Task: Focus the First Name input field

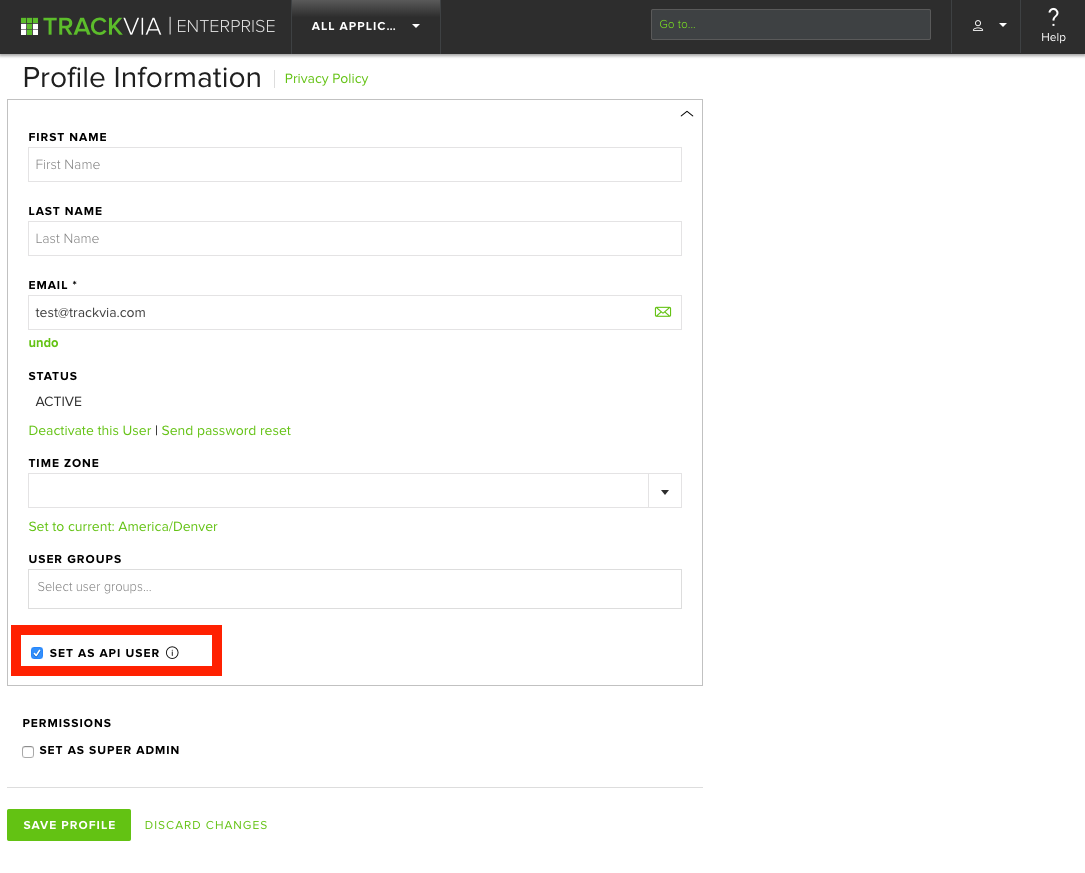Action: (x=355, y=165)
